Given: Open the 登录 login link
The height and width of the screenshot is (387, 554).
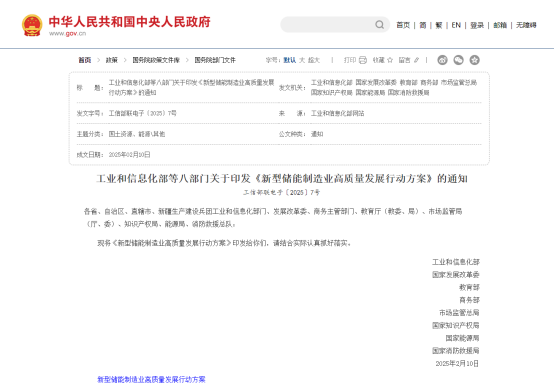Looking at the screenshot, I should (x=477, y=25).
